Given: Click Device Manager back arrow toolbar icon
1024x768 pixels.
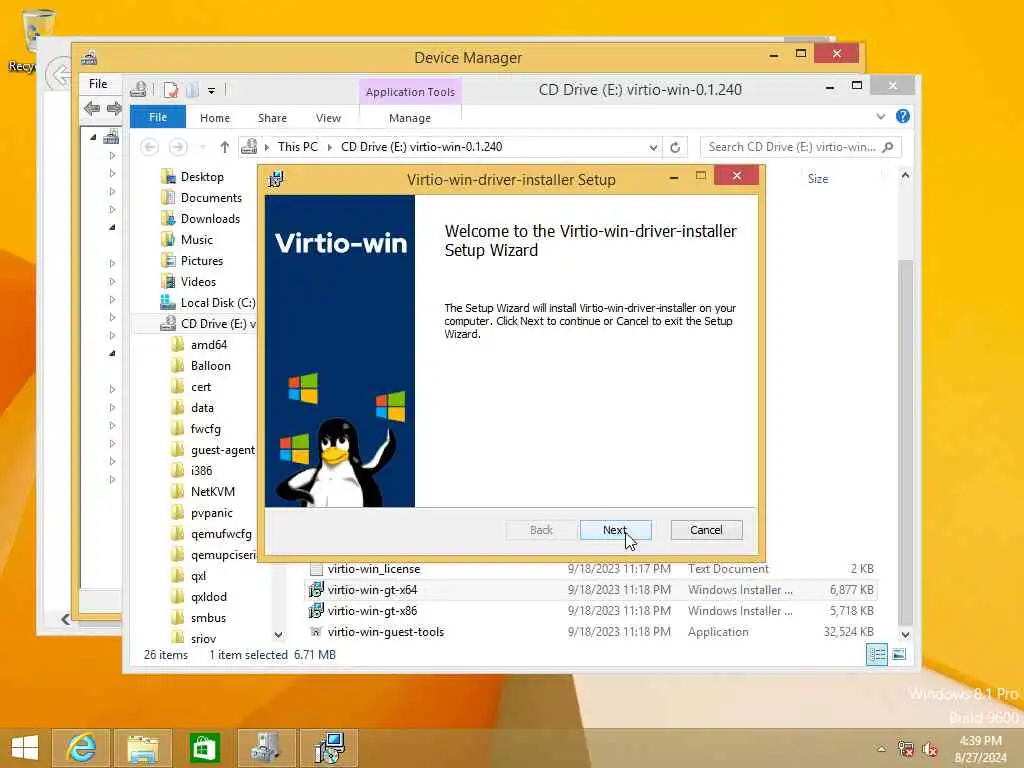Looking at the screenshot, I should click(x=91, y=108).
